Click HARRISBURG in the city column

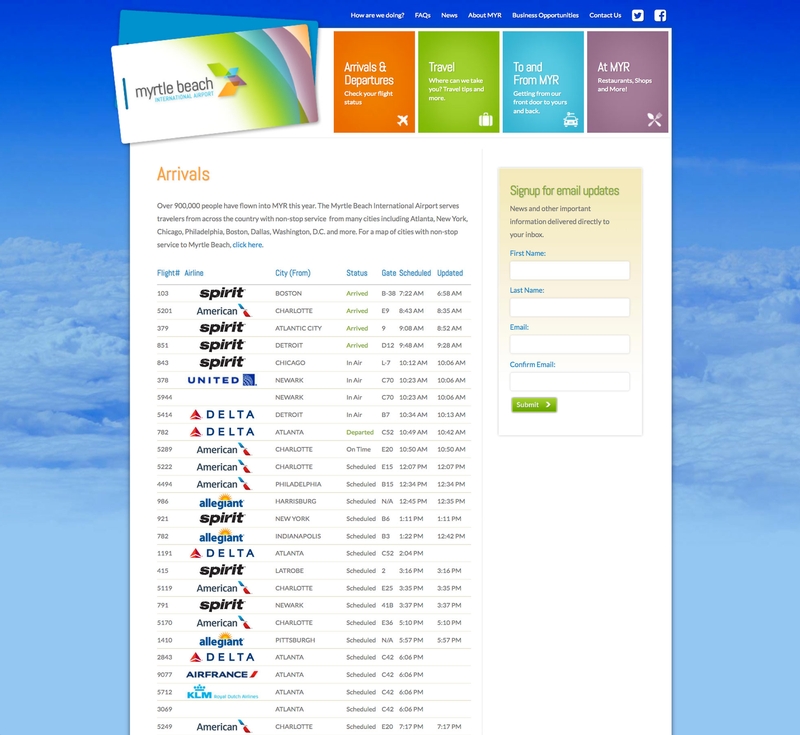pos(295,501)
